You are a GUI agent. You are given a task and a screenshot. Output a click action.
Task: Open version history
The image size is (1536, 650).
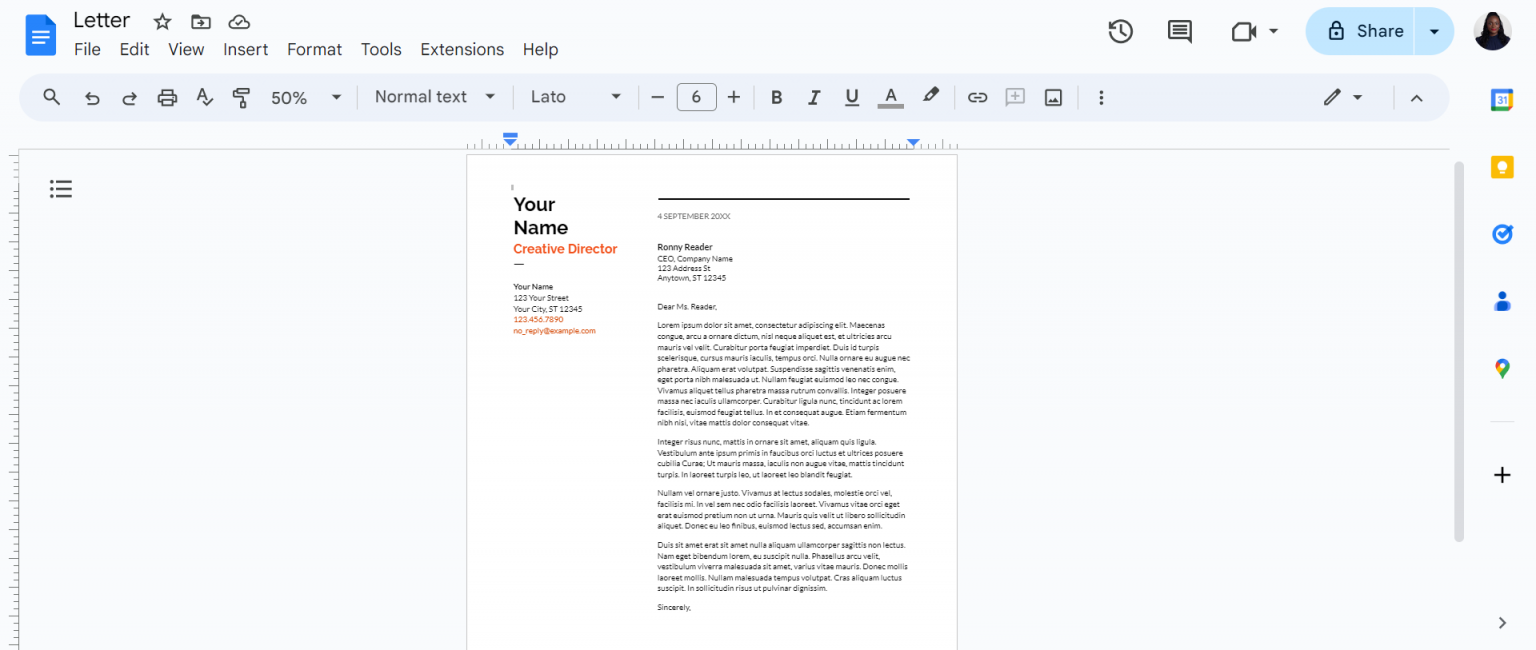point(1120,31)
